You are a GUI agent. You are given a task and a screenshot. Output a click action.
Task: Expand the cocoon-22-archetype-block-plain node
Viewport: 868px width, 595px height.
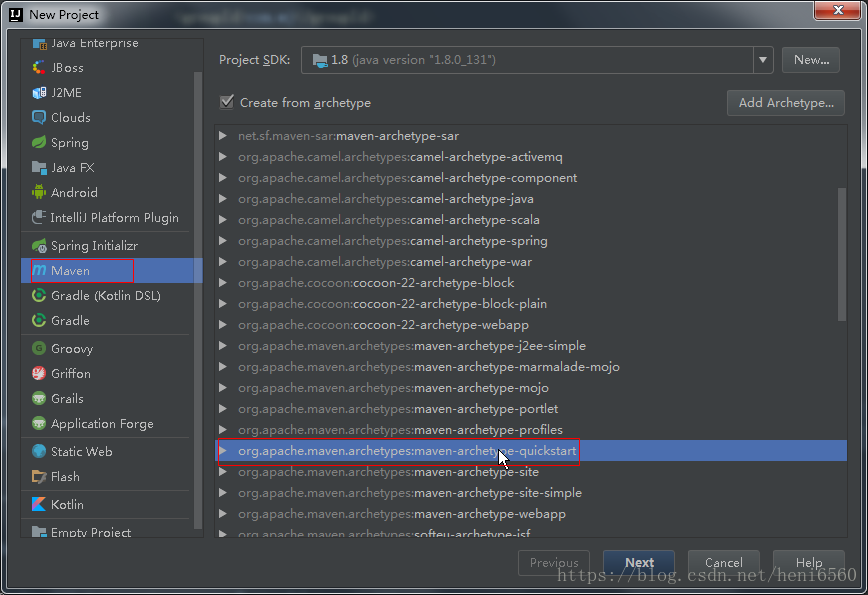[223, 304]
